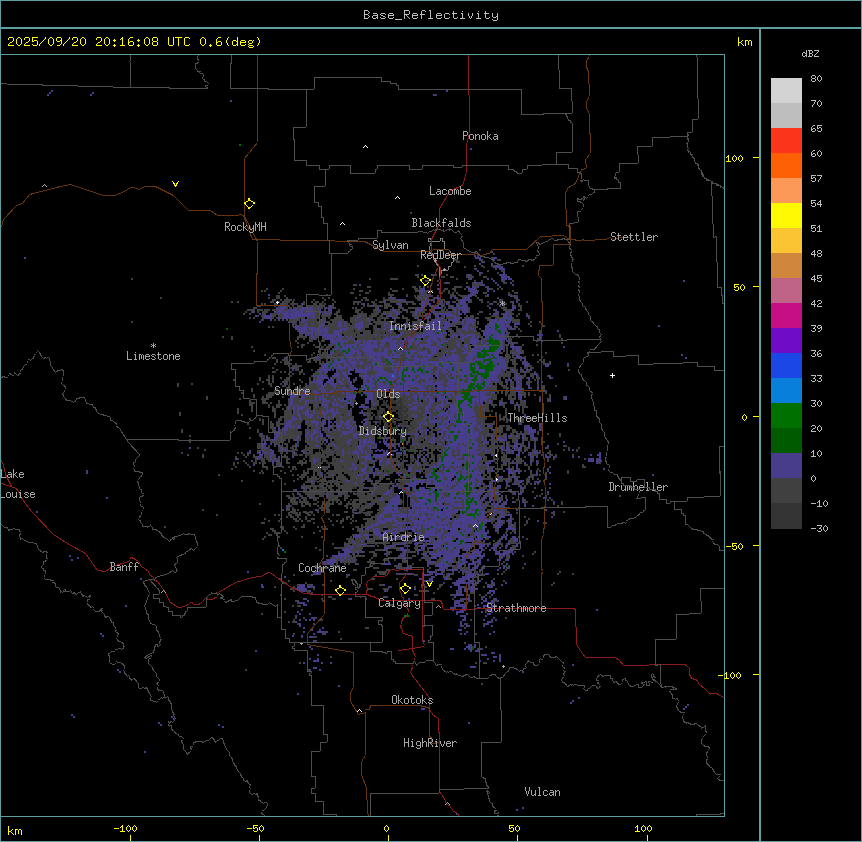This screenshot has height=842, width=862.
Task: Select the yellow 54 dBZ legend color
Action: click(x=786, y=216)
